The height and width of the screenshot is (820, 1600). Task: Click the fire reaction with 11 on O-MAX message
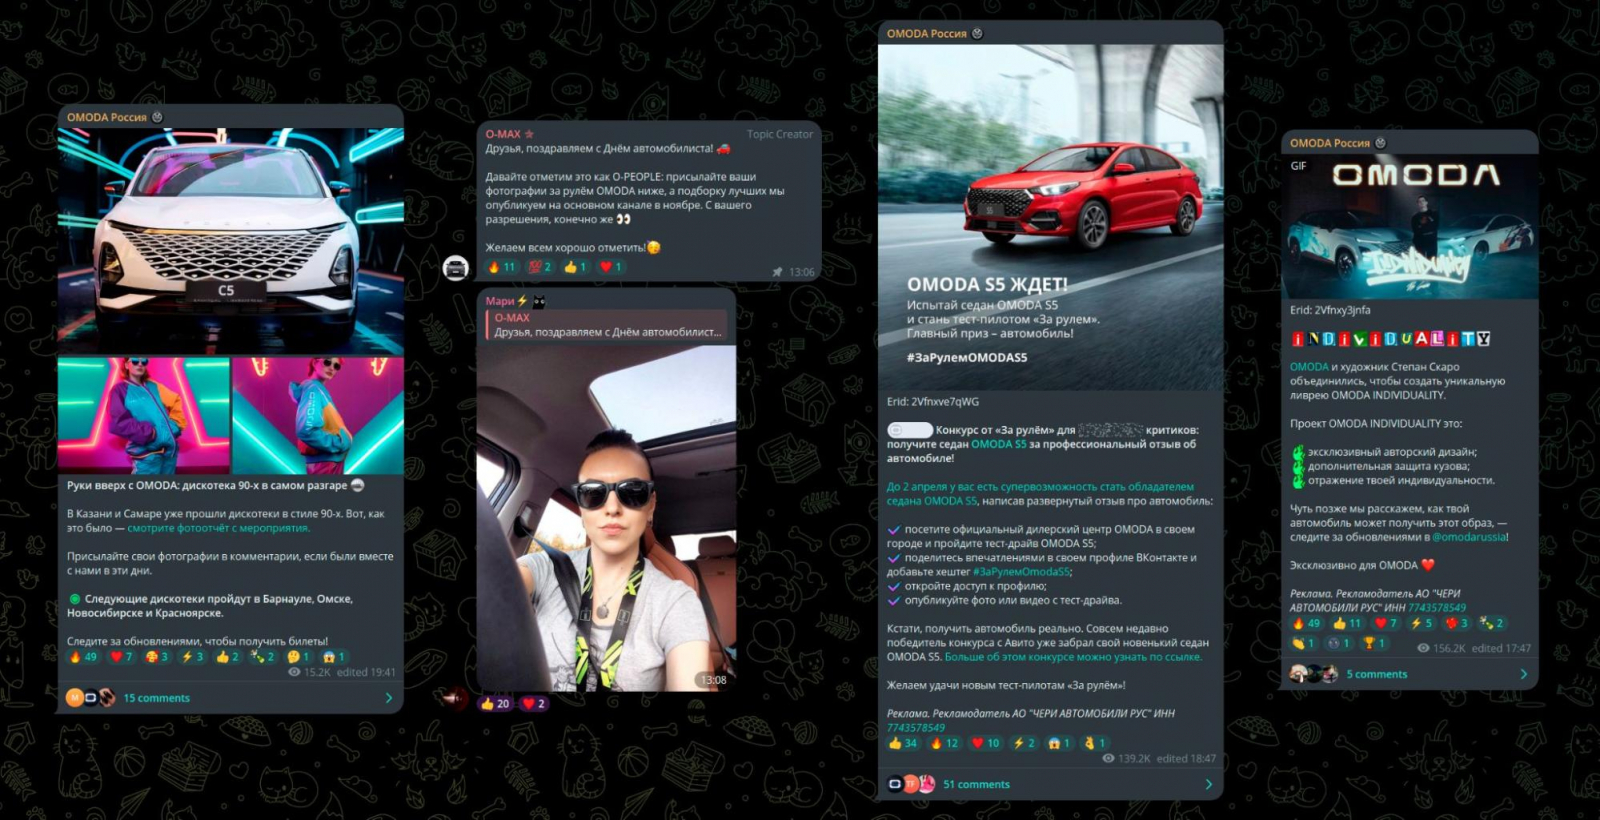(x=502, y=267)
